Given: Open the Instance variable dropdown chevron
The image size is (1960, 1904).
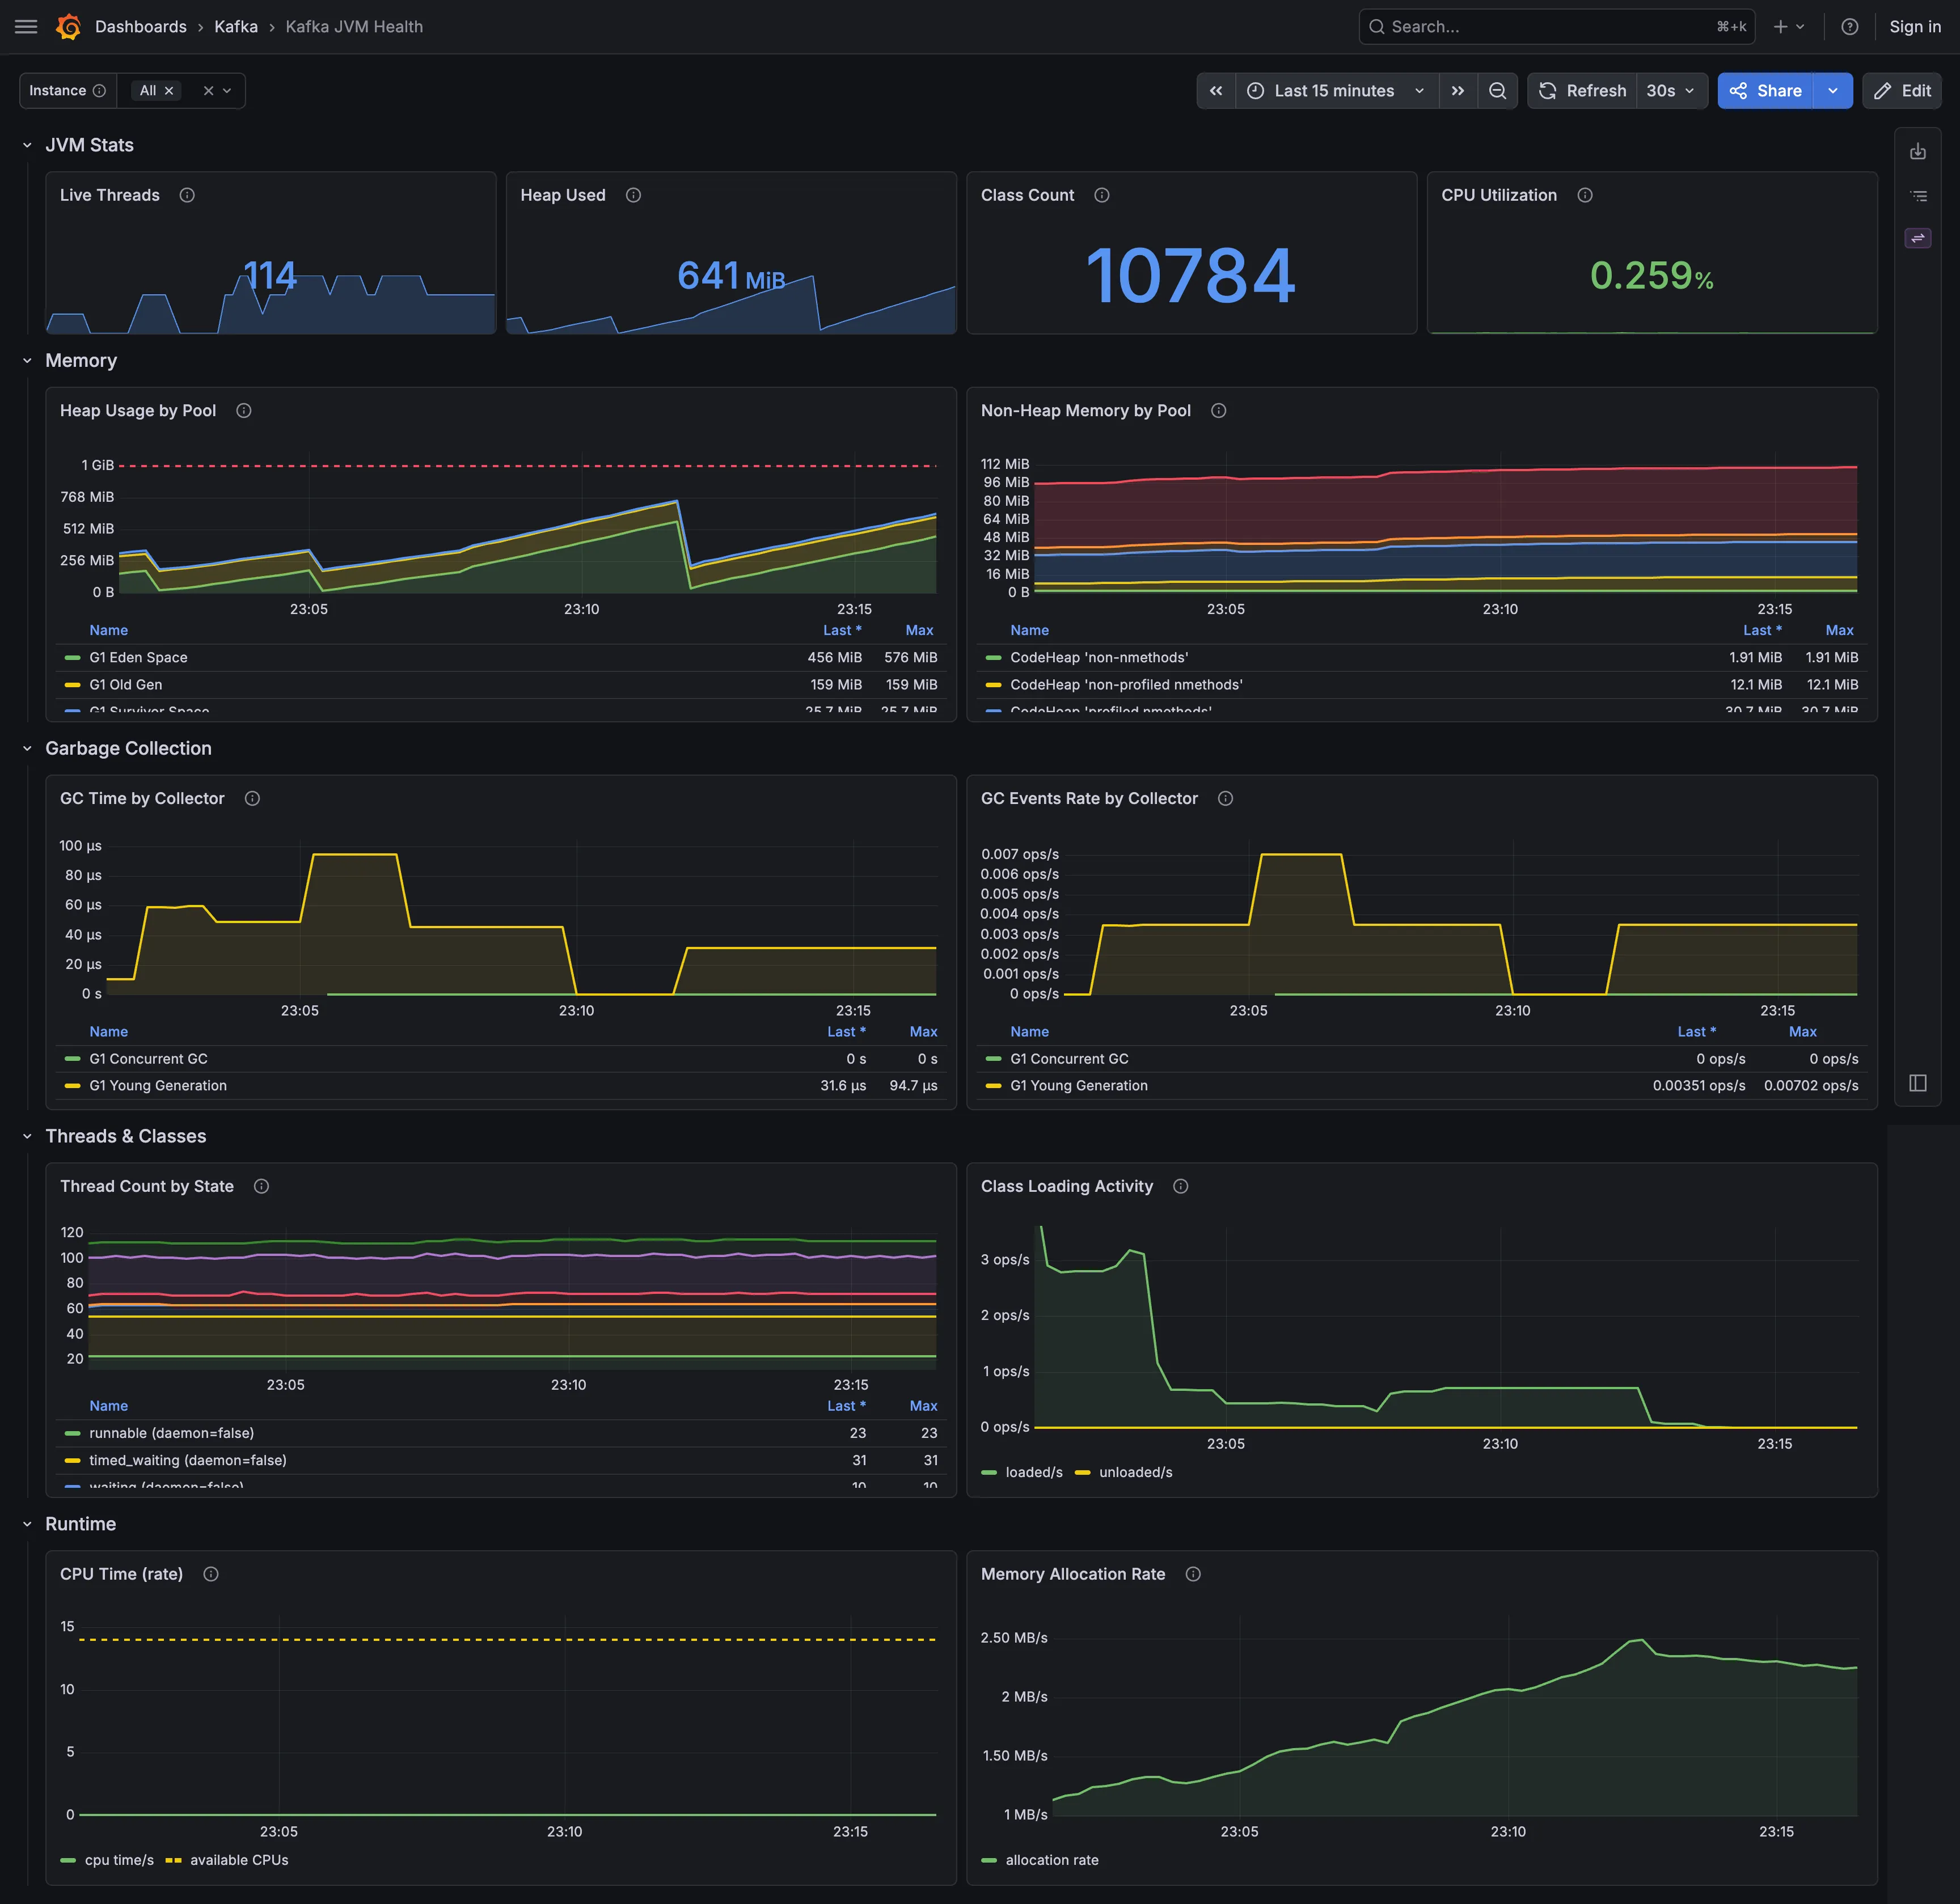Looking at the screenshot, I should pyautogui.click(x=227, y=91).
